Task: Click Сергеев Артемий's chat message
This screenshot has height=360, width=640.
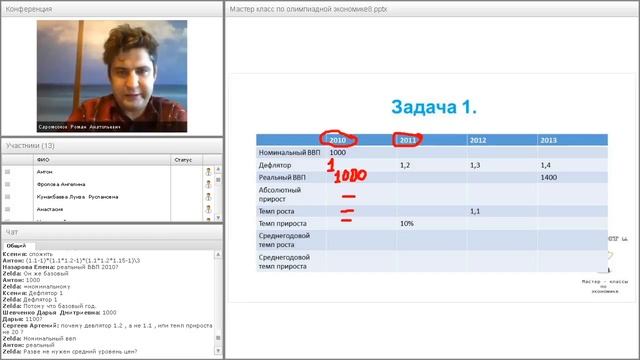Action: [108, 329]
